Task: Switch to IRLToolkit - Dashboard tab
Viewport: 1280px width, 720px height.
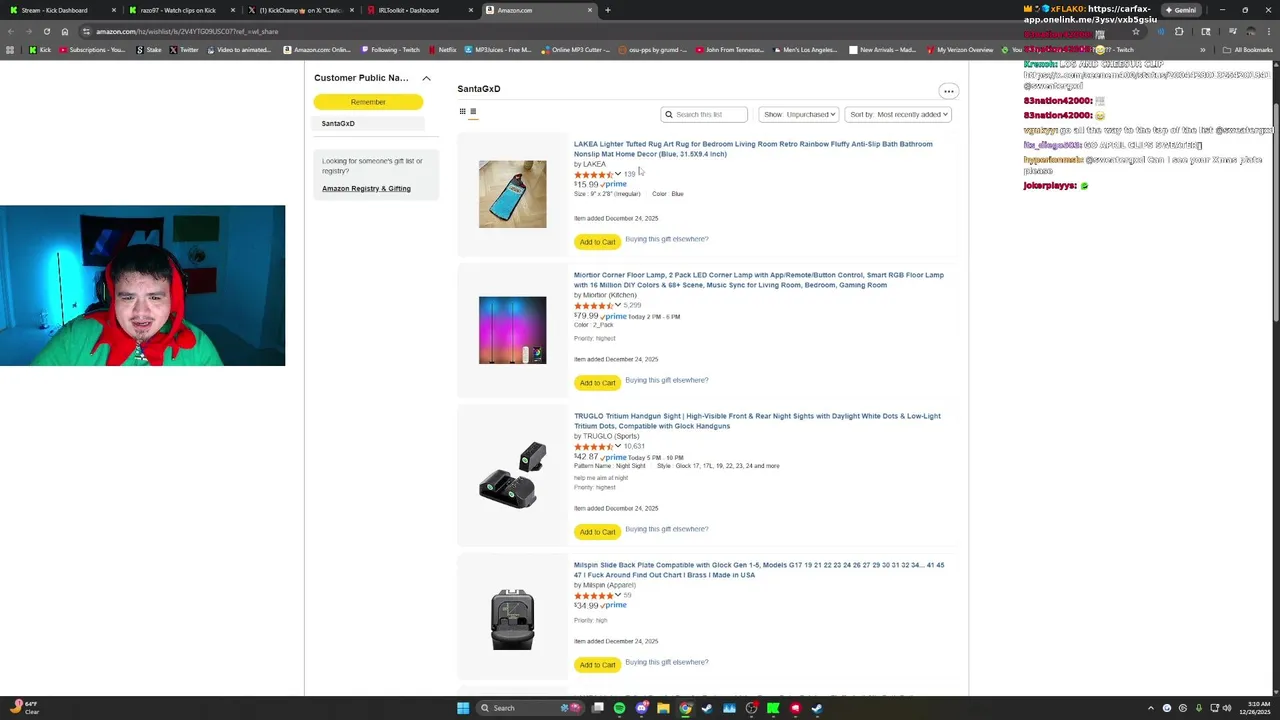Action: 418,10
